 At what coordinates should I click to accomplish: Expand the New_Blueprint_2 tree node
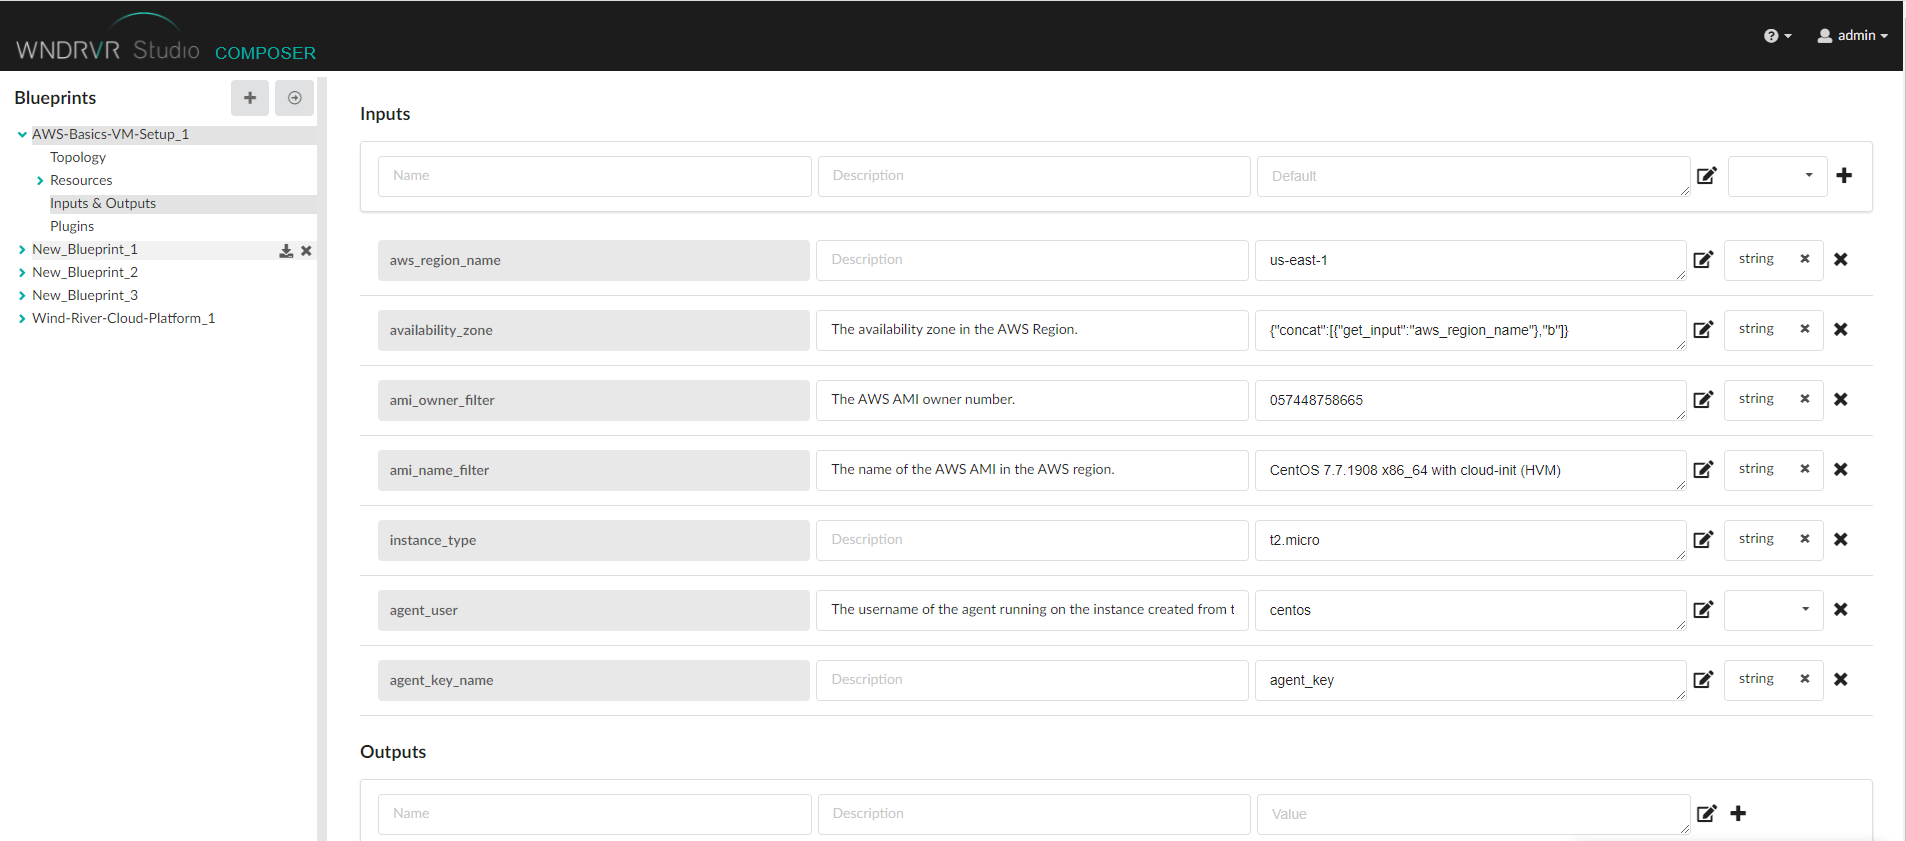[22, 273]
